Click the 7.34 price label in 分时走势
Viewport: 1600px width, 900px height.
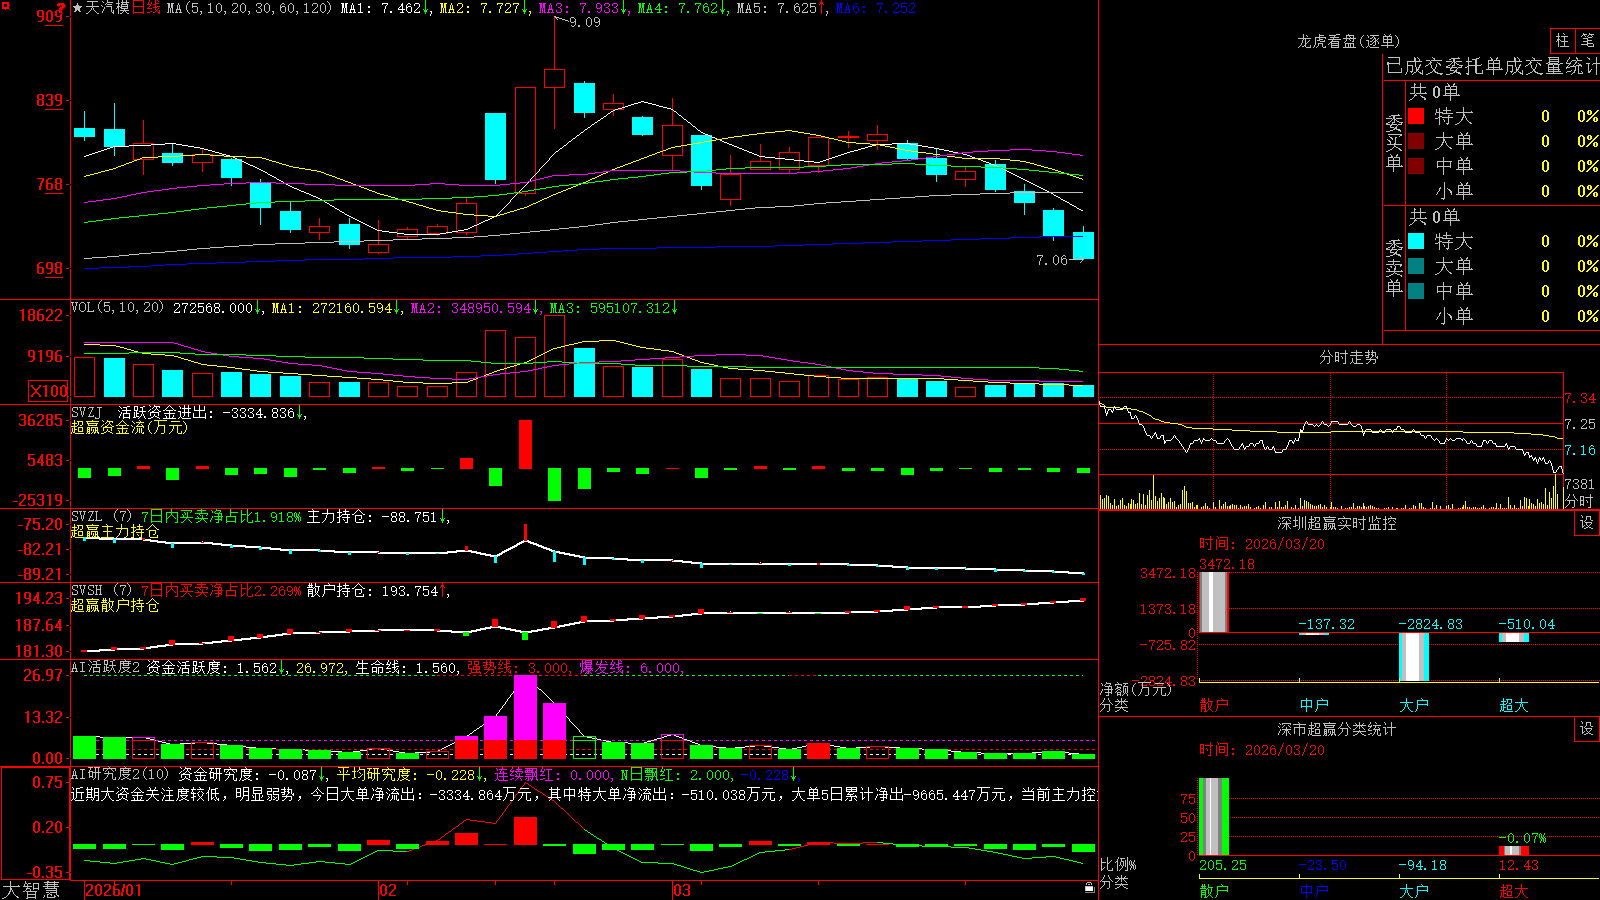tap(1580, 398)
